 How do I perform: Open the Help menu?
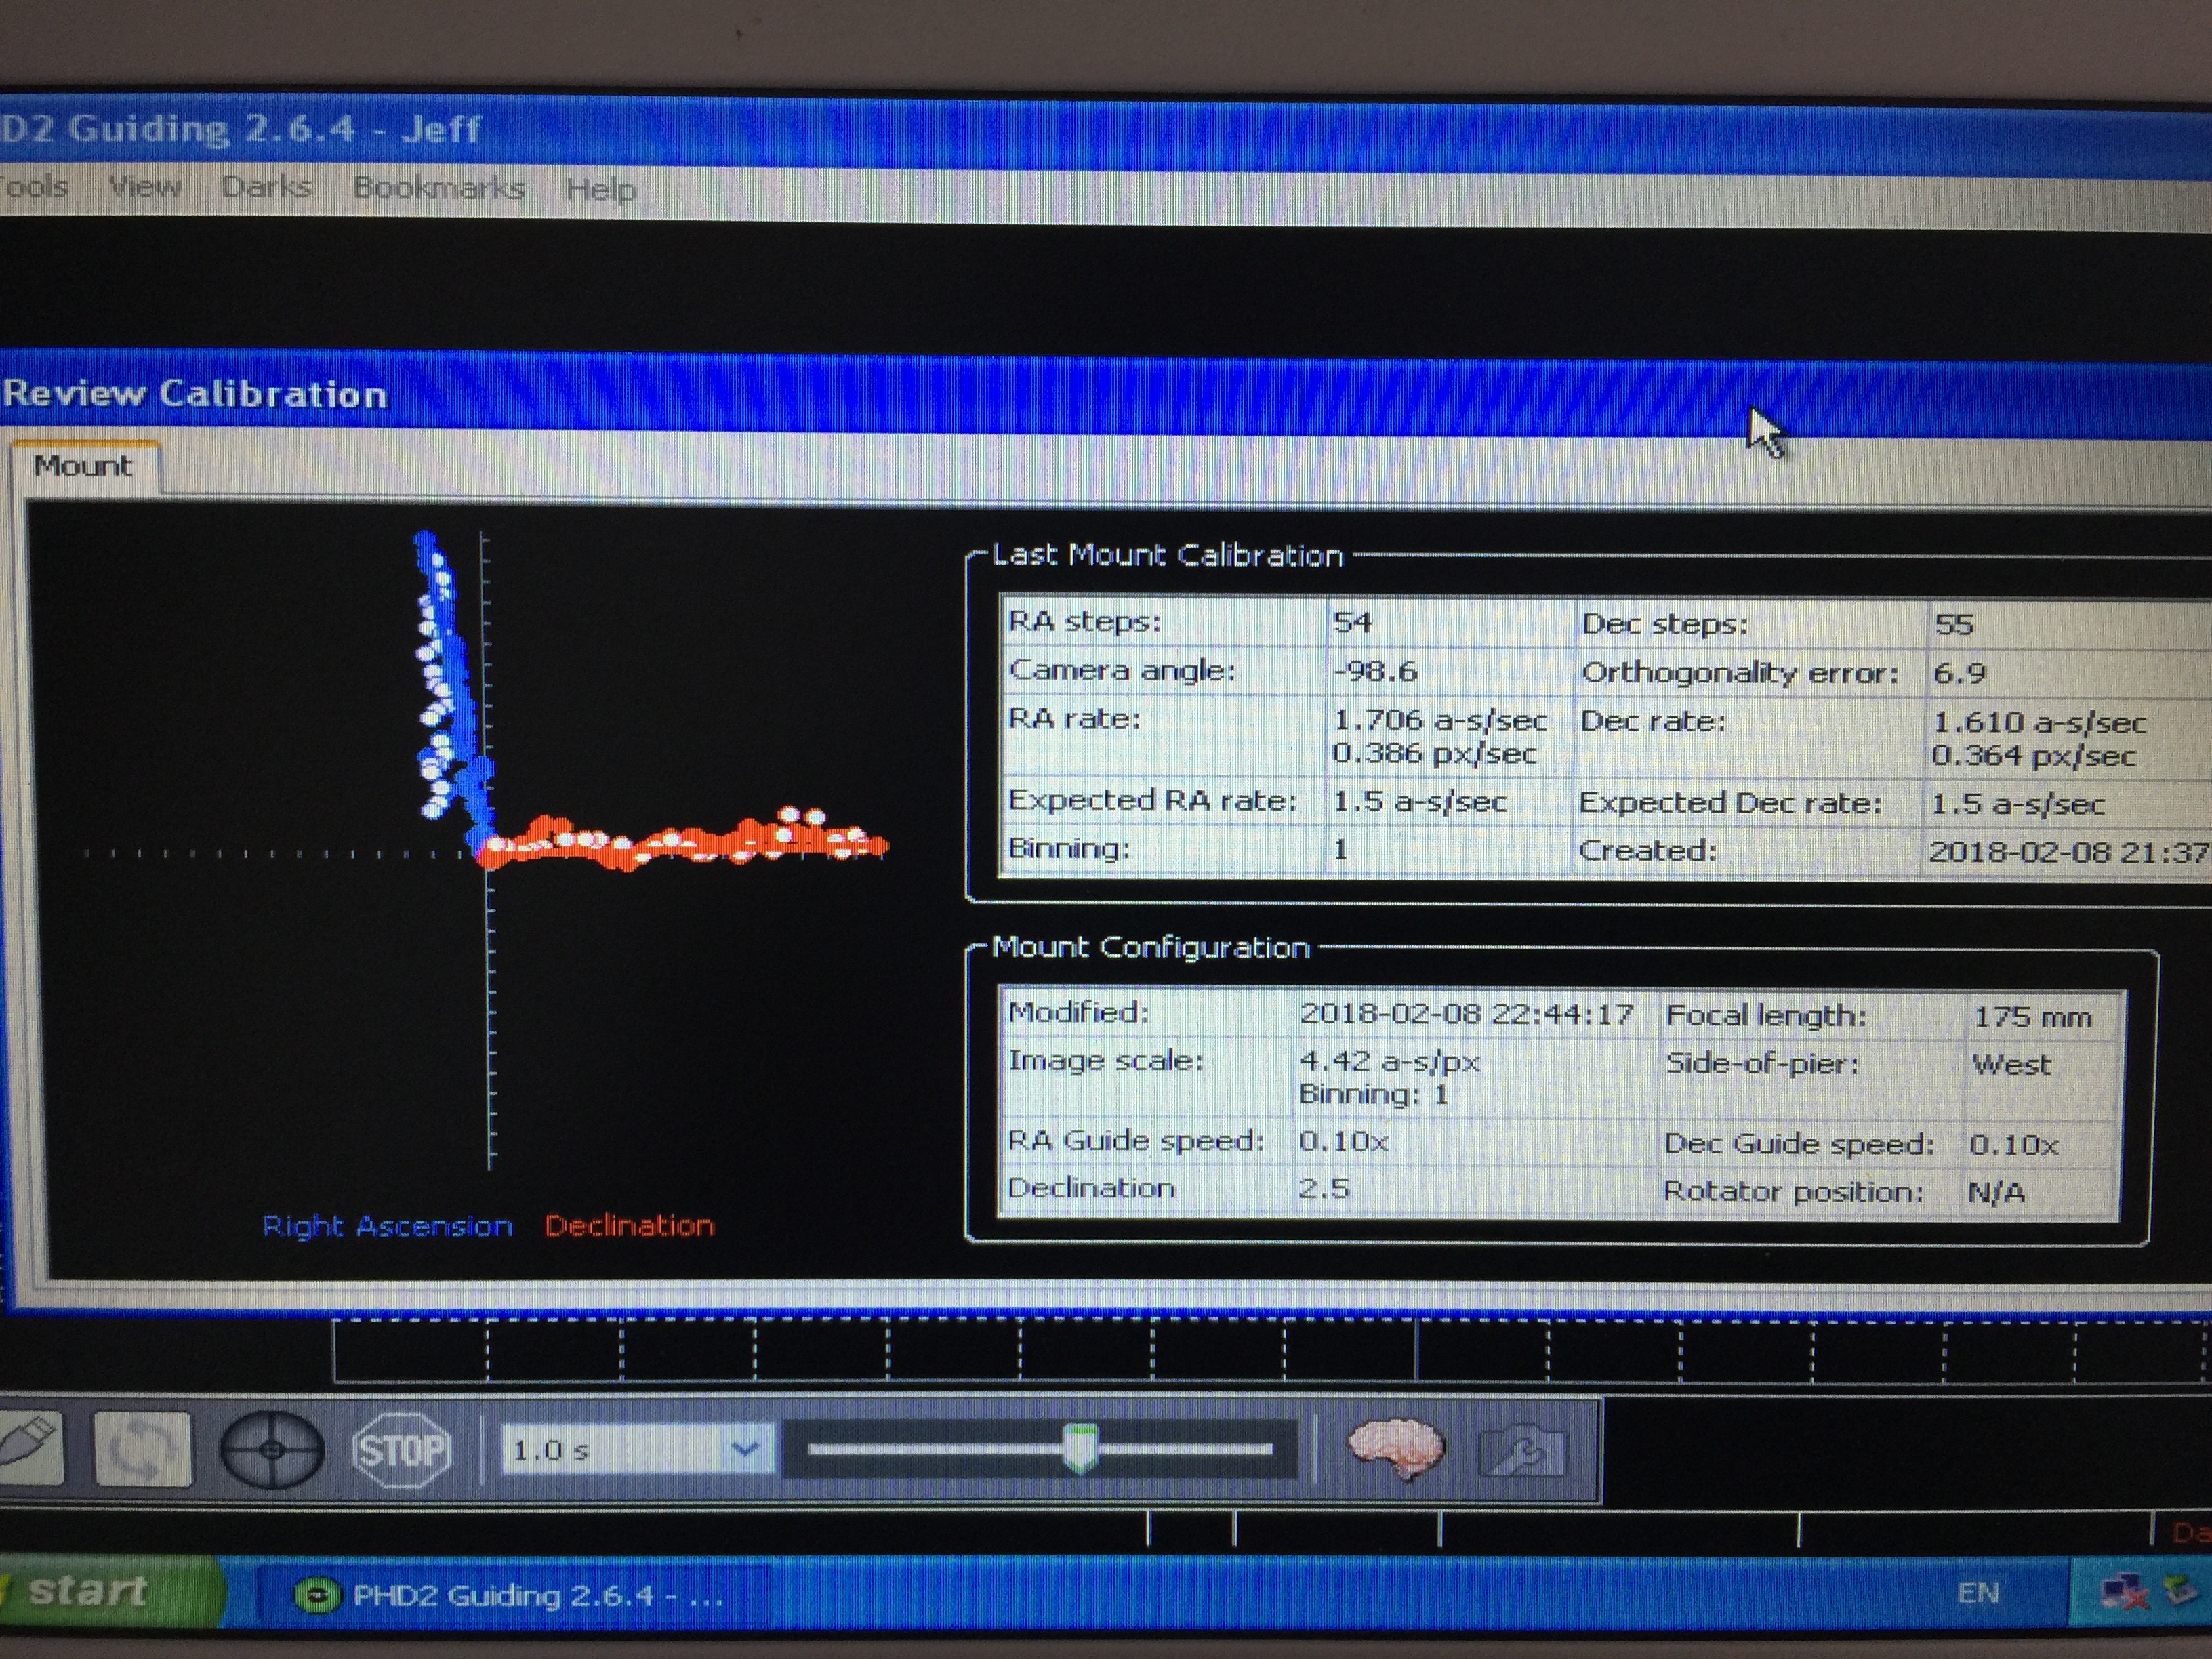600,189
